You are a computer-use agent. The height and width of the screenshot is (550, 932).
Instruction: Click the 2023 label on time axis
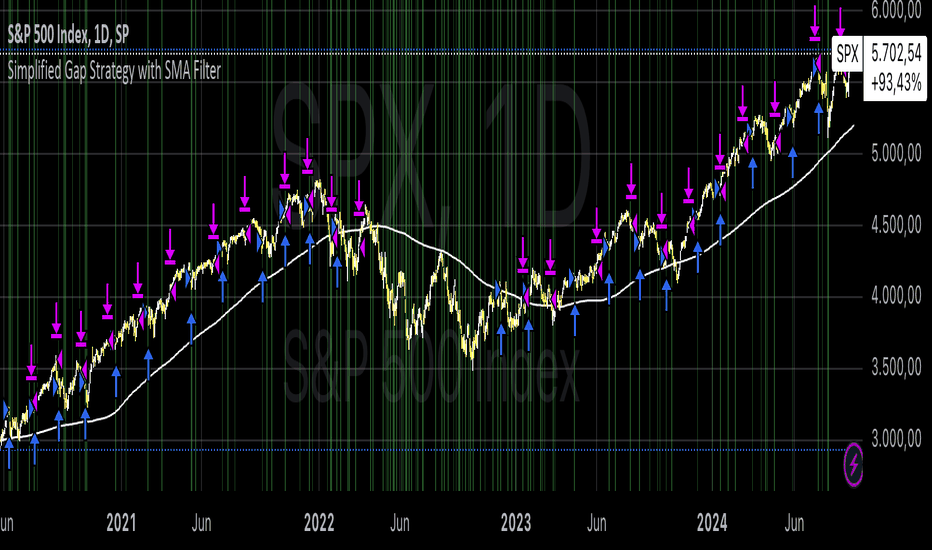coord(515,523)
